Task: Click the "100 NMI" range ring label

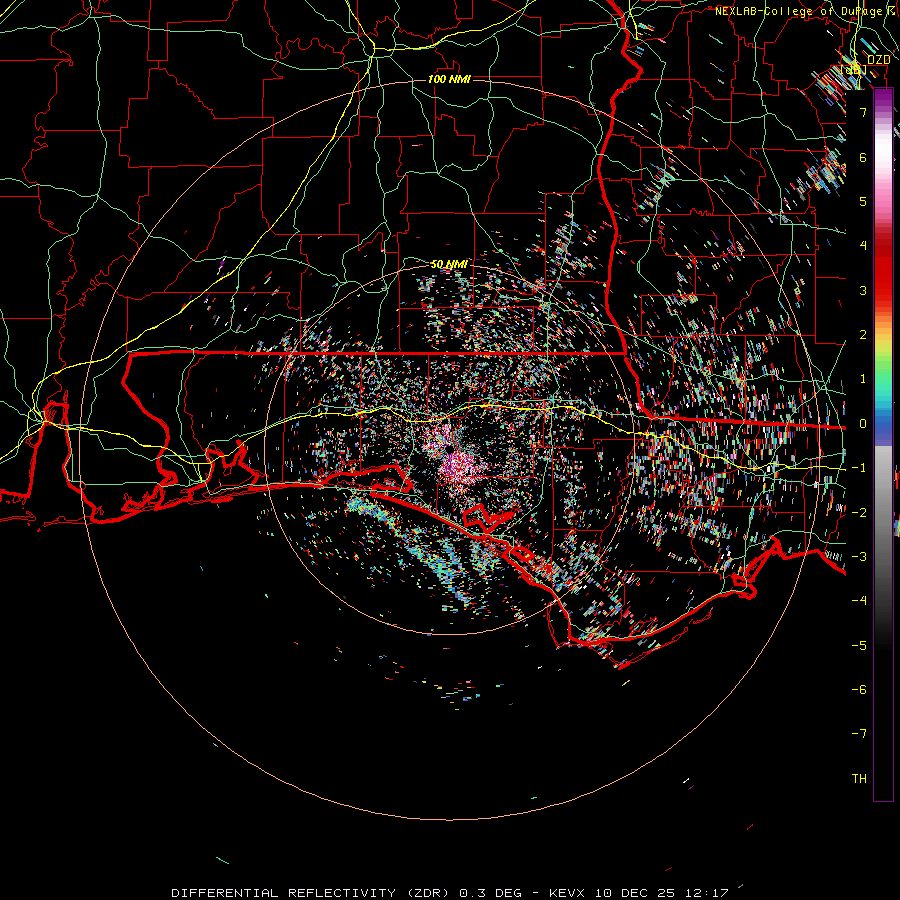Action: pyautogui.click(x=449, y=79)
